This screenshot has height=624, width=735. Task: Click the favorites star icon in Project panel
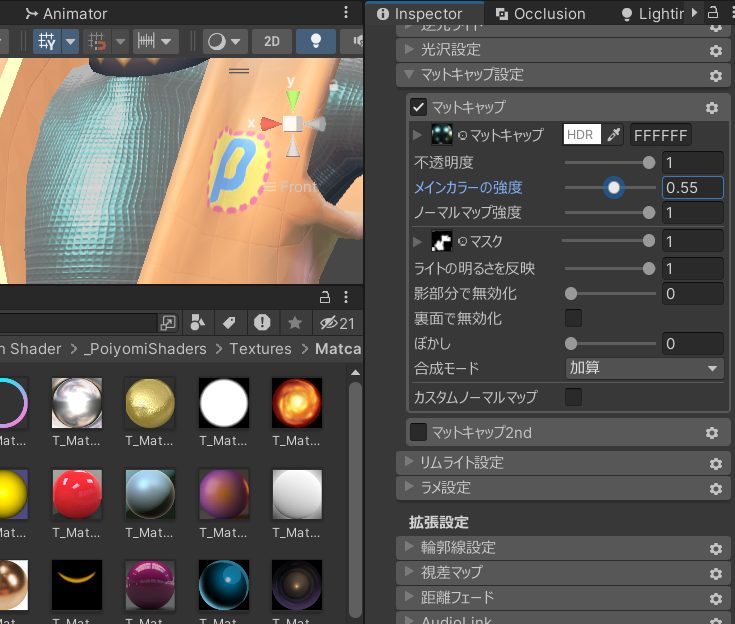pyautogui.click(x=295, y=323)
